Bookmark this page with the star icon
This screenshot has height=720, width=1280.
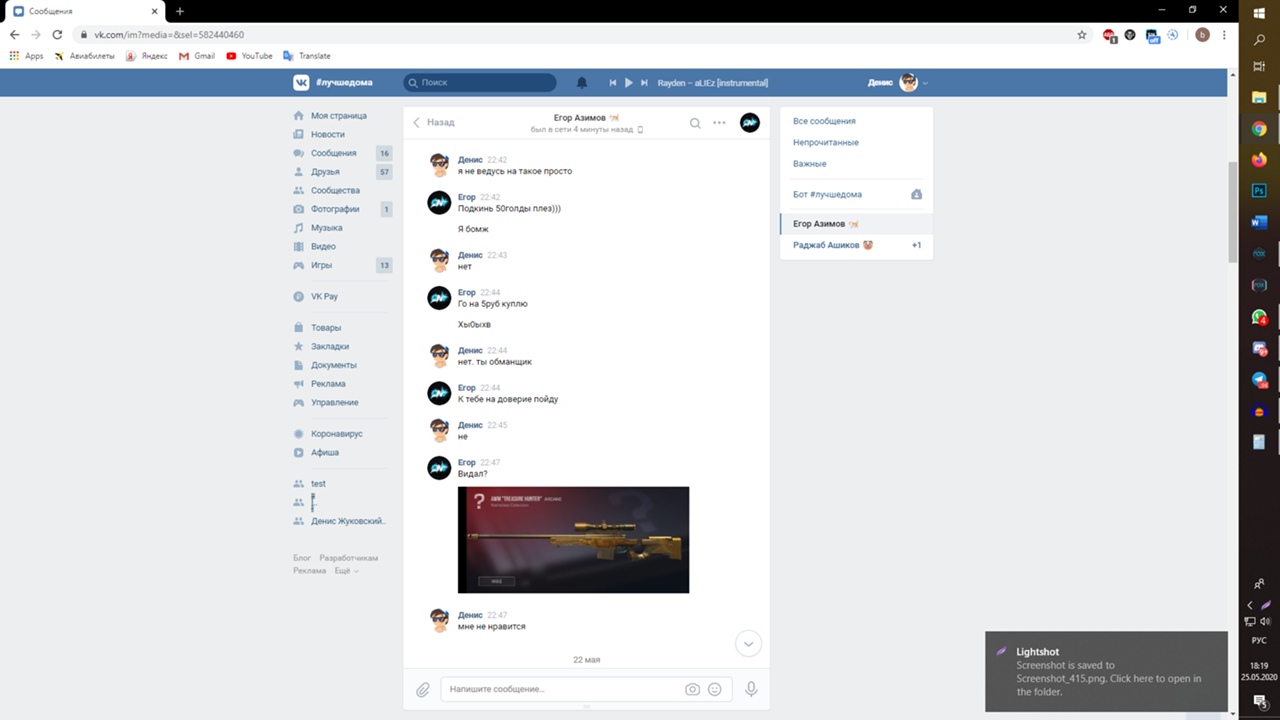coord(1081,35)
